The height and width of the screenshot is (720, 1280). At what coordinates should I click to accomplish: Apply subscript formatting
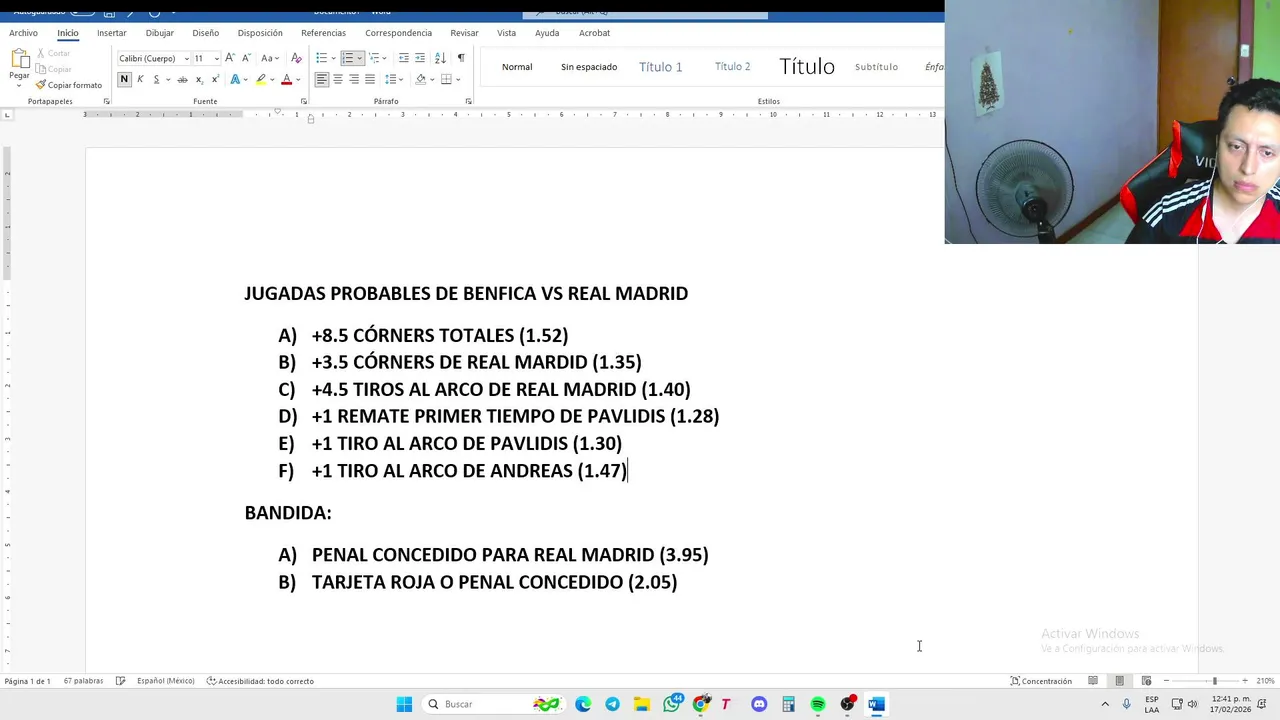click(x=199, y=79)
